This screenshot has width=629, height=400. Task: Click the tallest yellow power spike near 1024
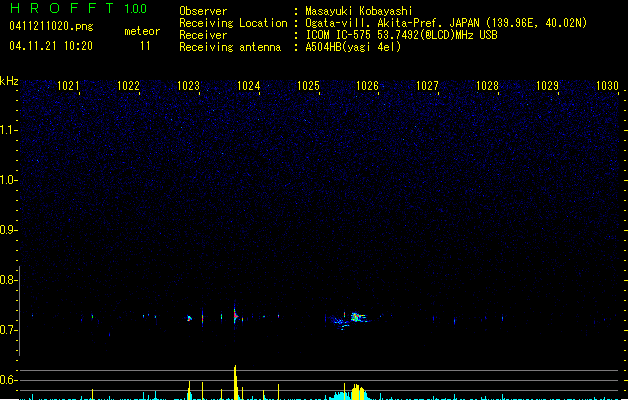[235, 382]
